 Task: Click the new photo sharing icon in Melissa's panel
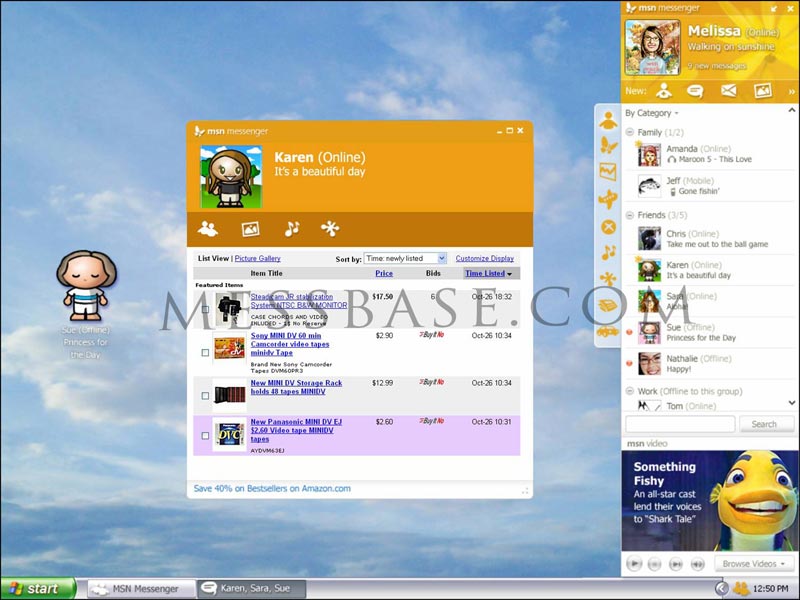[x=763, y=91]
